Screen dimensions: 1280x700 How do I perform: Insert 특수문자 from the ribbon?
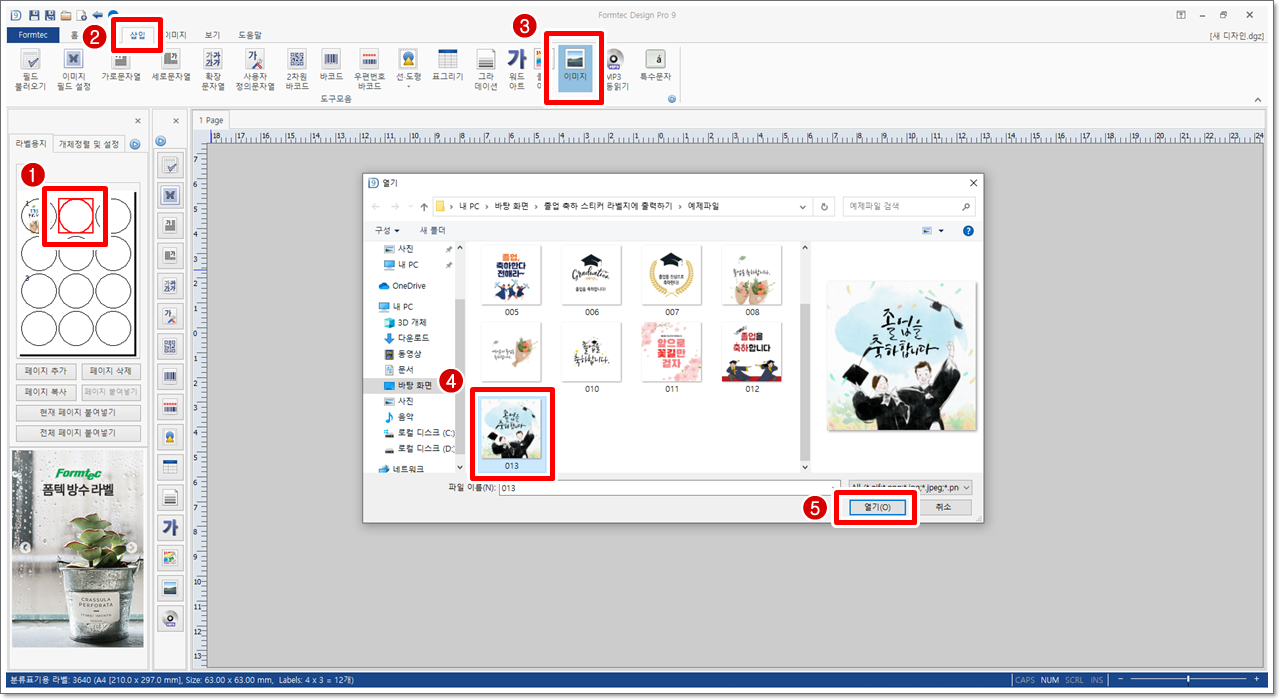pyautogui.click(x=655, y=66)
